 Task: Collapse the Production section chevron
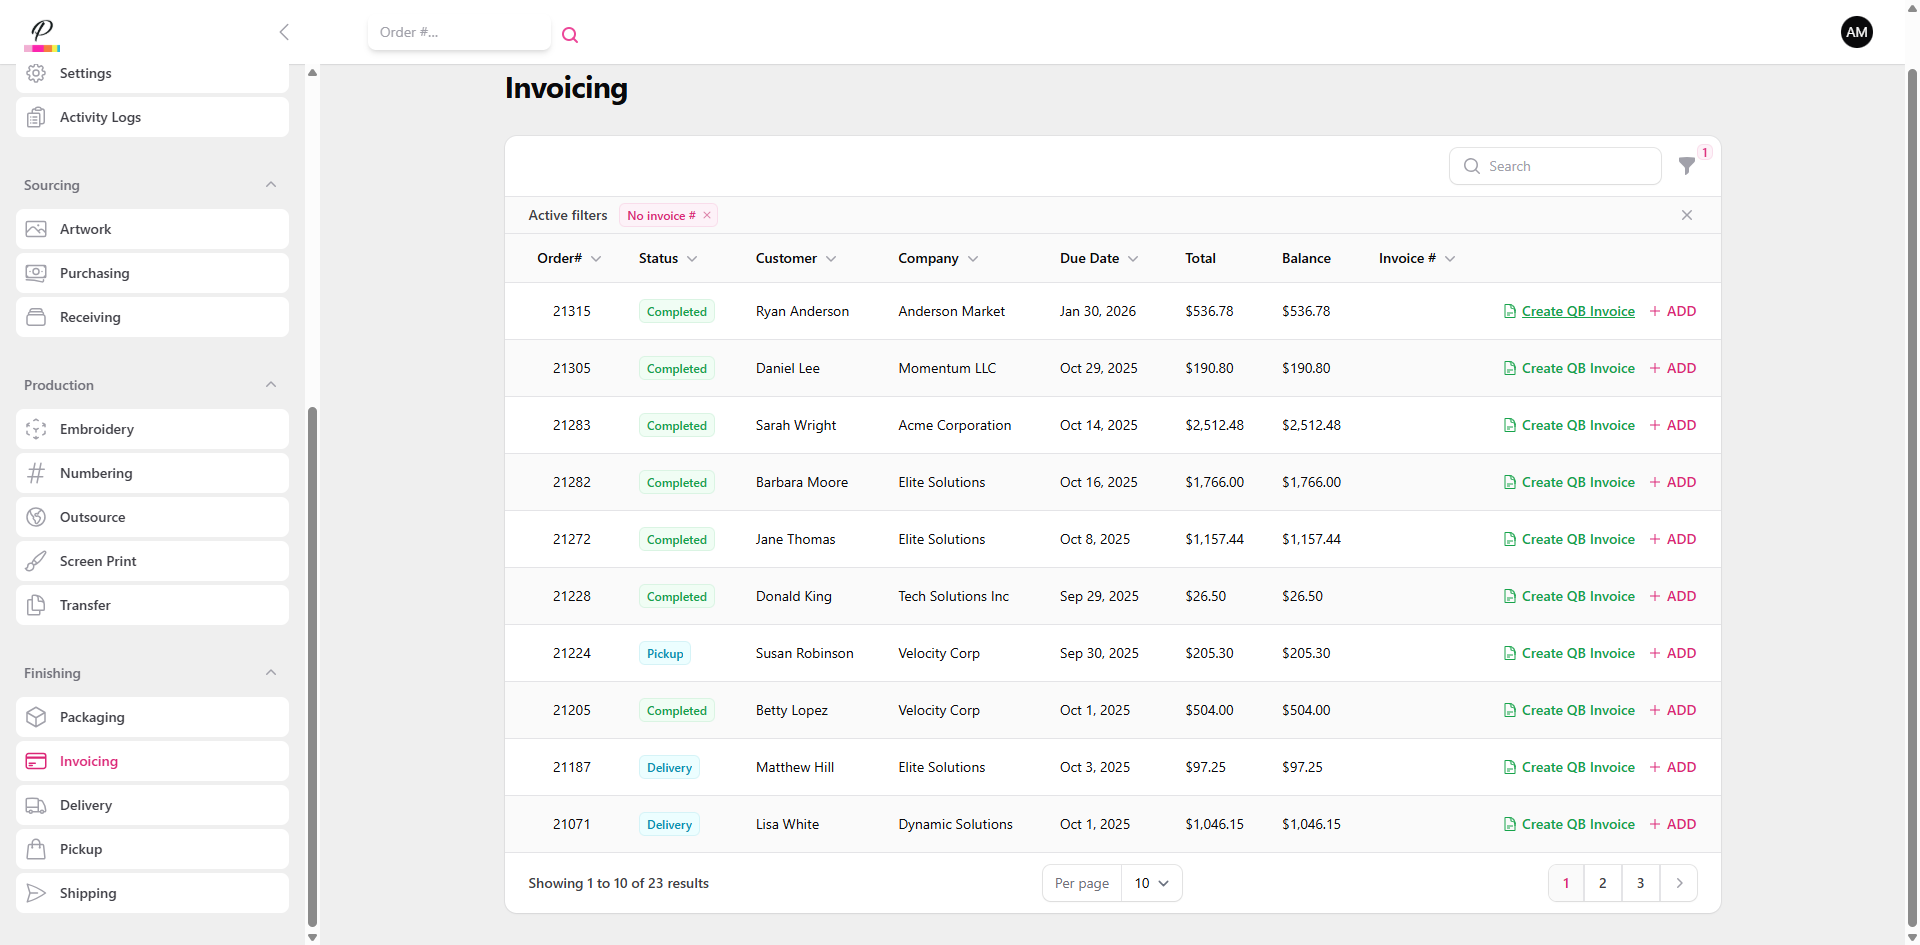271,385
